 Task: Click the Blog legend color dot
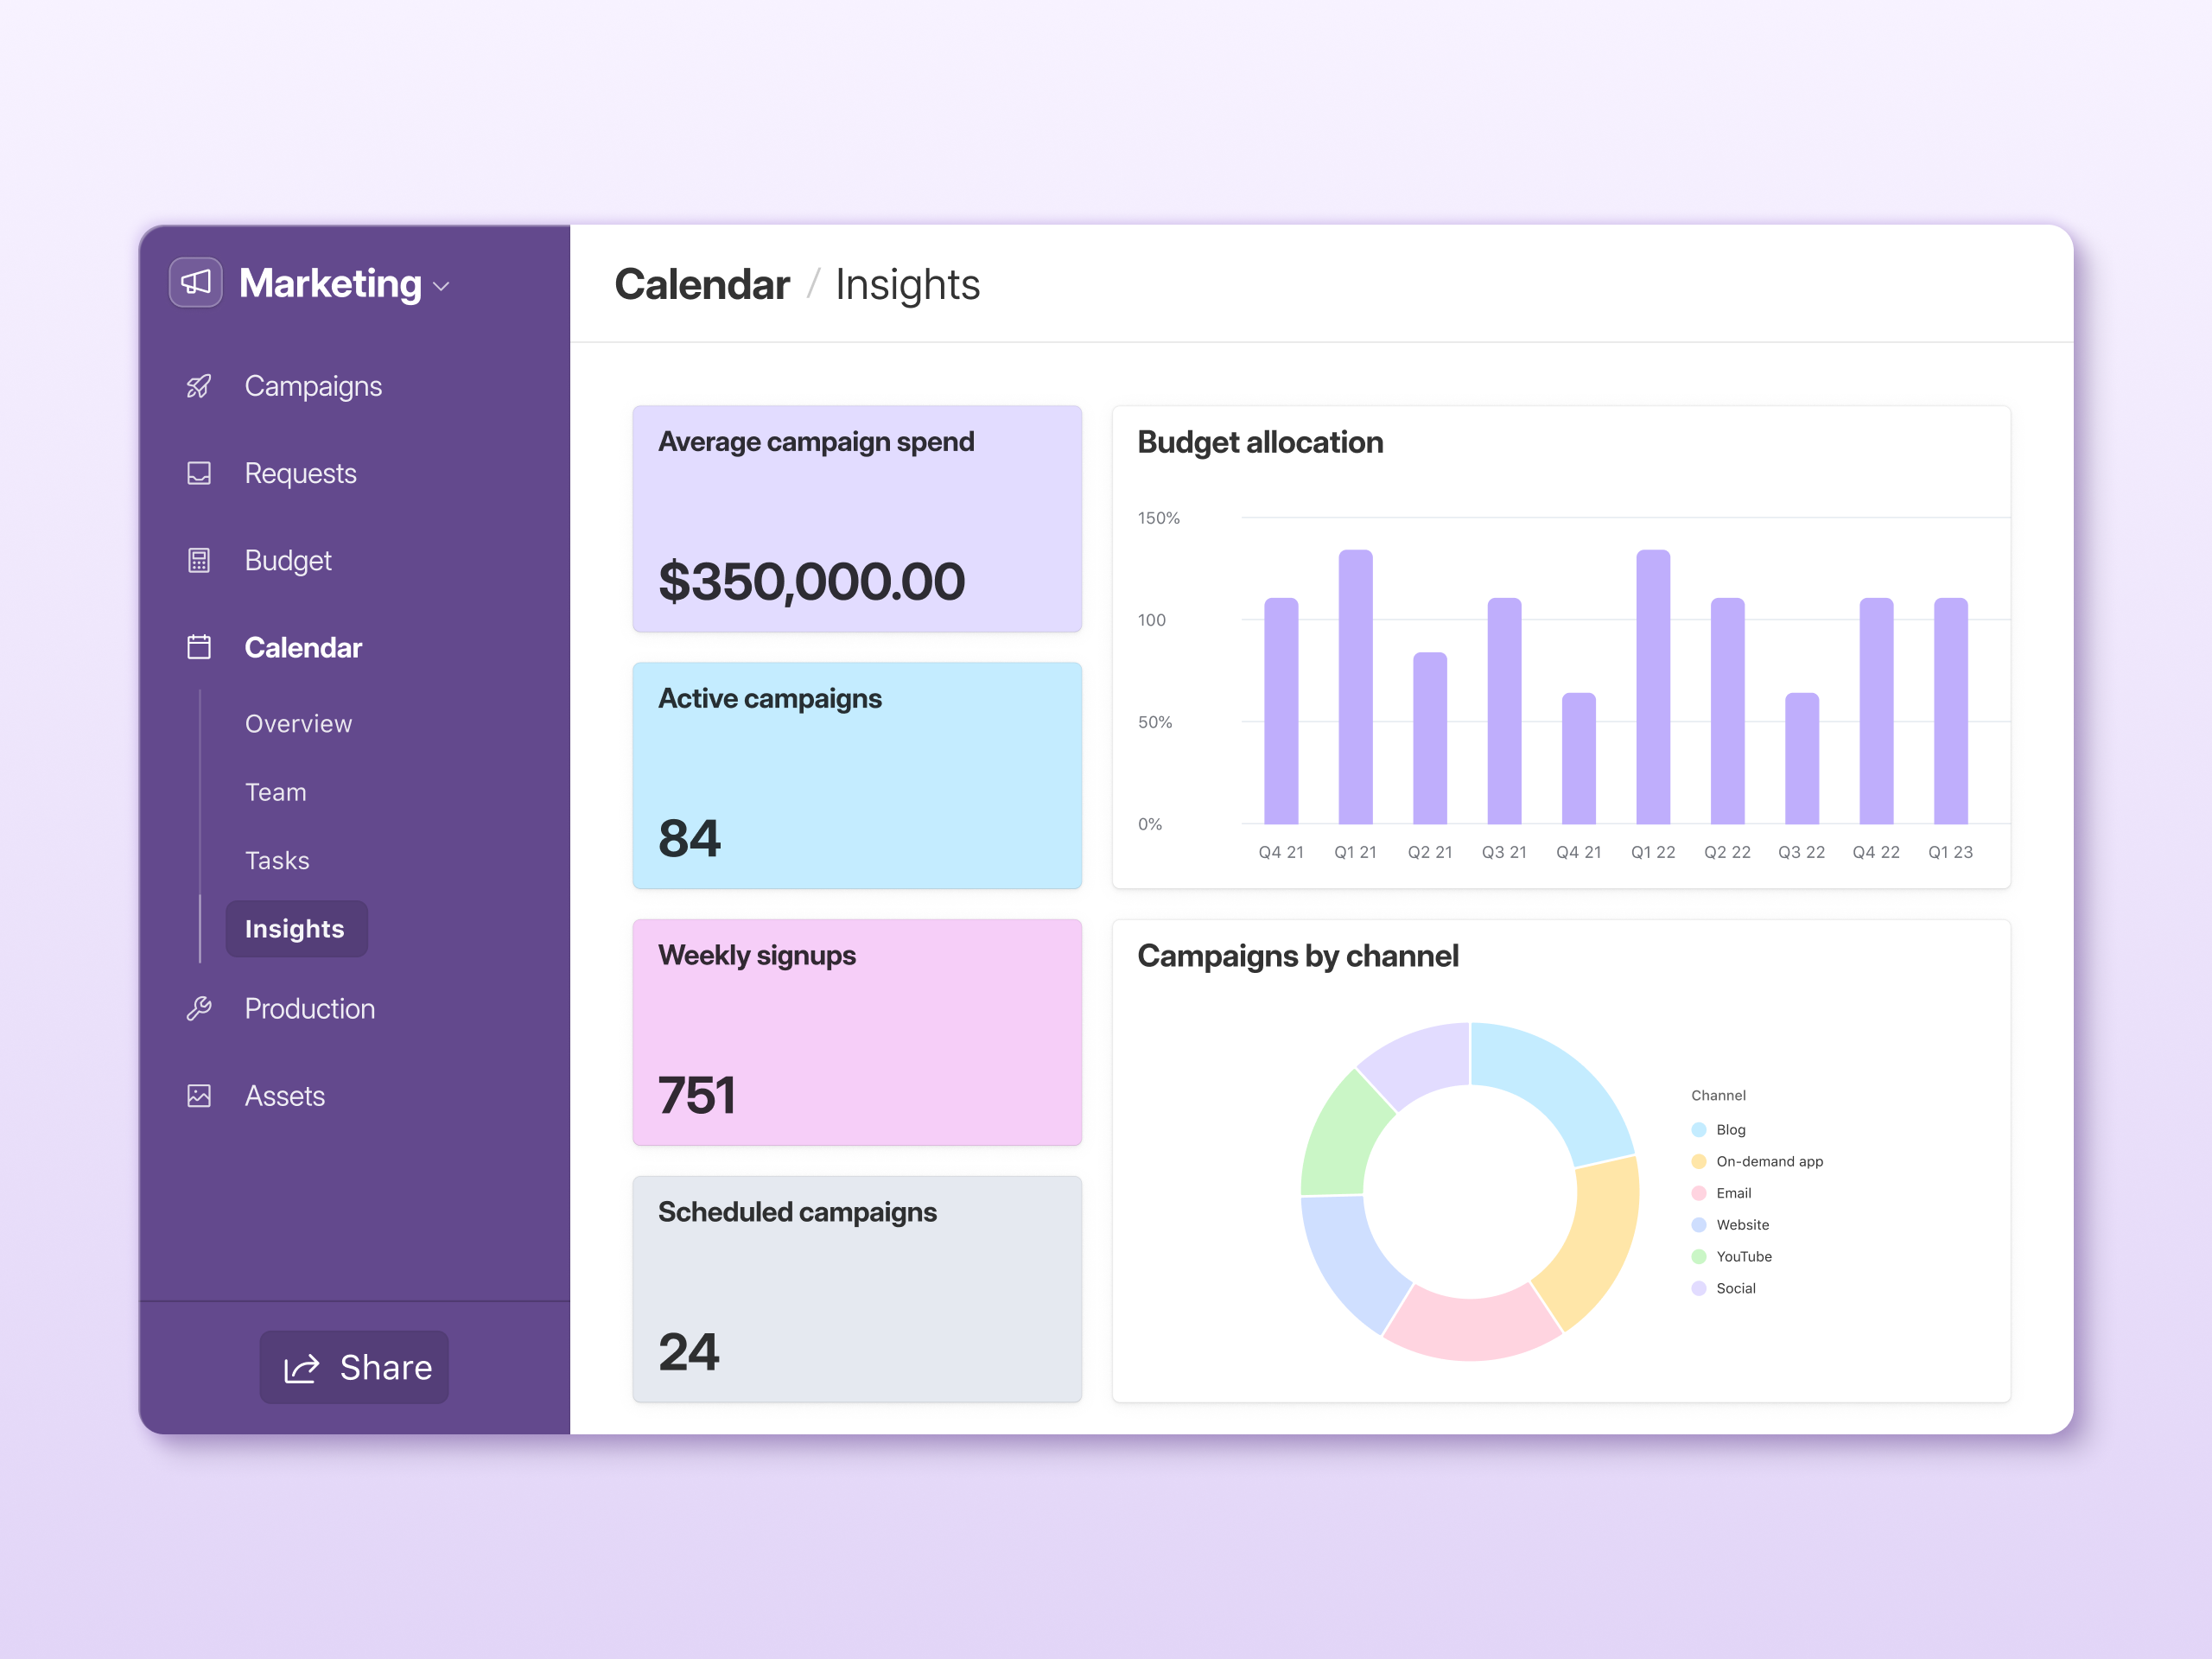pos(1698,1130)
